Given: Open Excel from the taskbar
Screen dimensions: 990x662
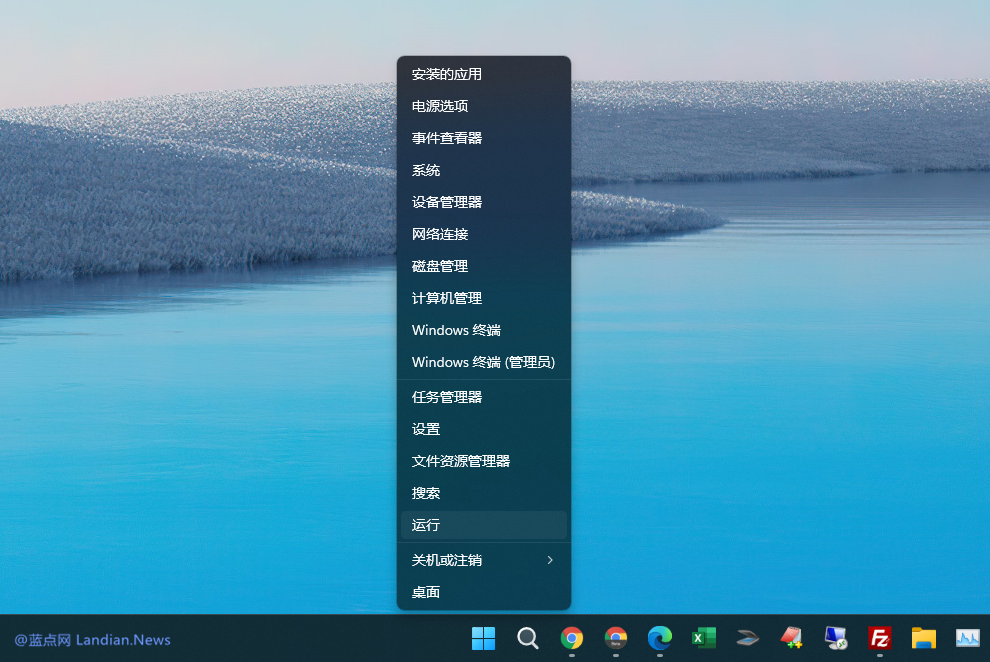Looking at the screenshot, I should tap(704, 638).
